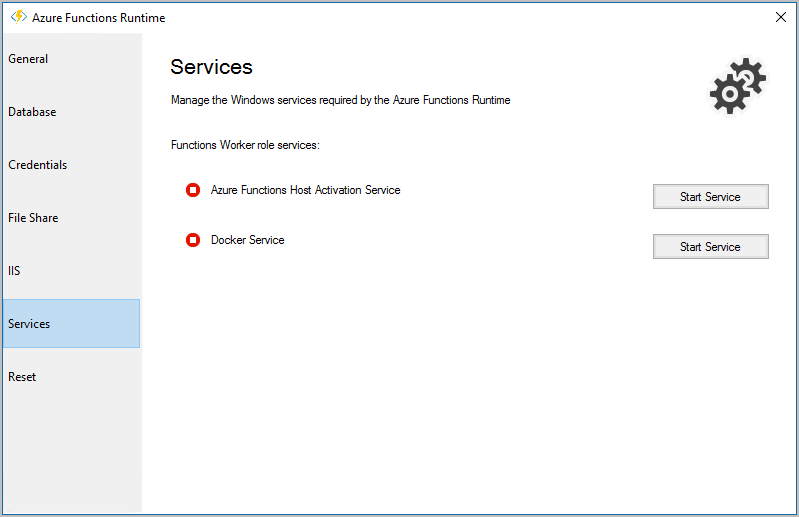Switch to the Database tab
Screen dimensions: 799x517
pyautogui.click(x=71, y=112)
